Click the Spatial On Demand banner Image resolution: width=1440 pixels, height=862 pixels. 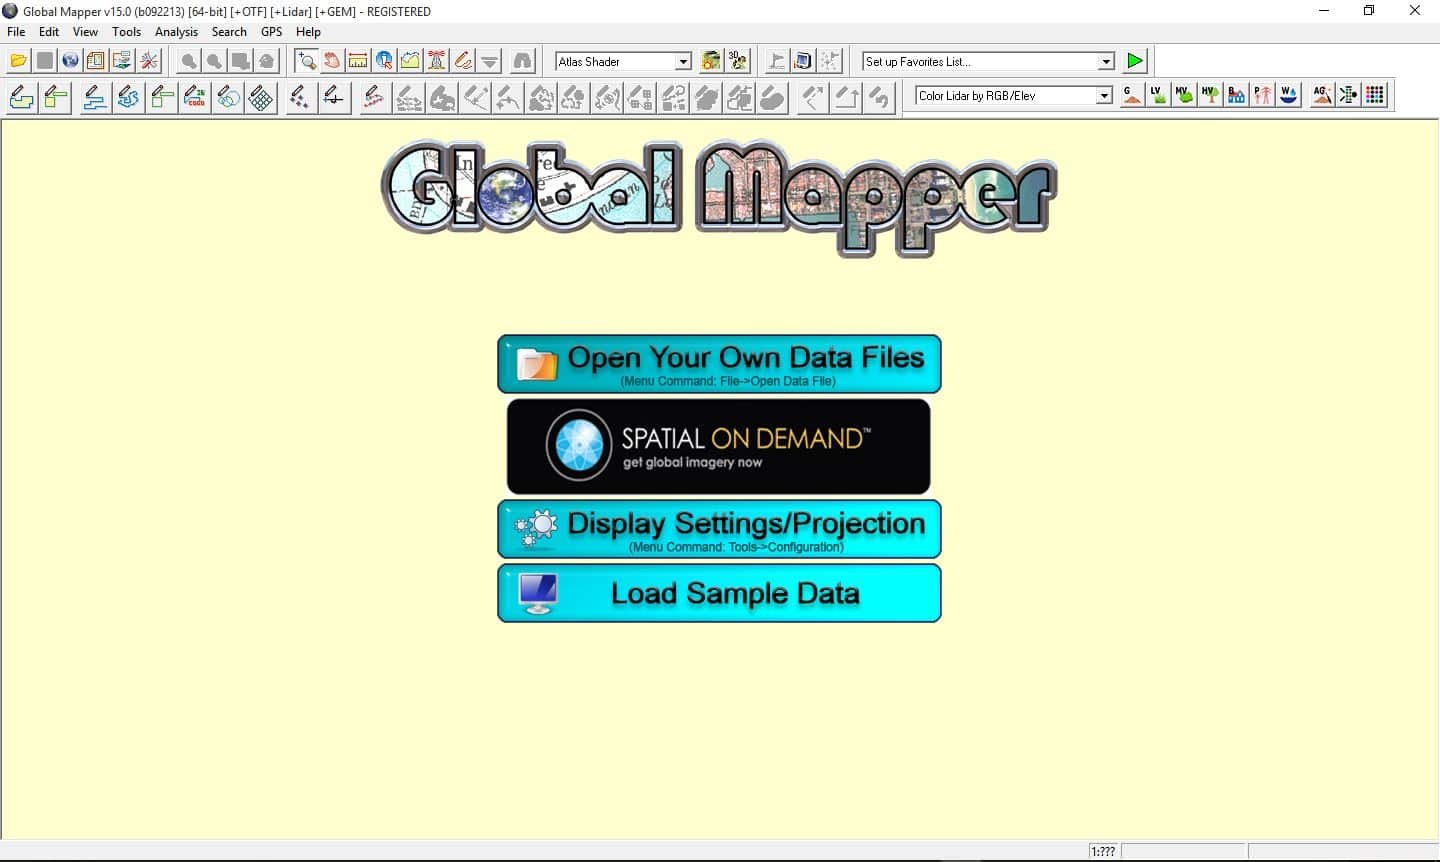click(719, 446)
